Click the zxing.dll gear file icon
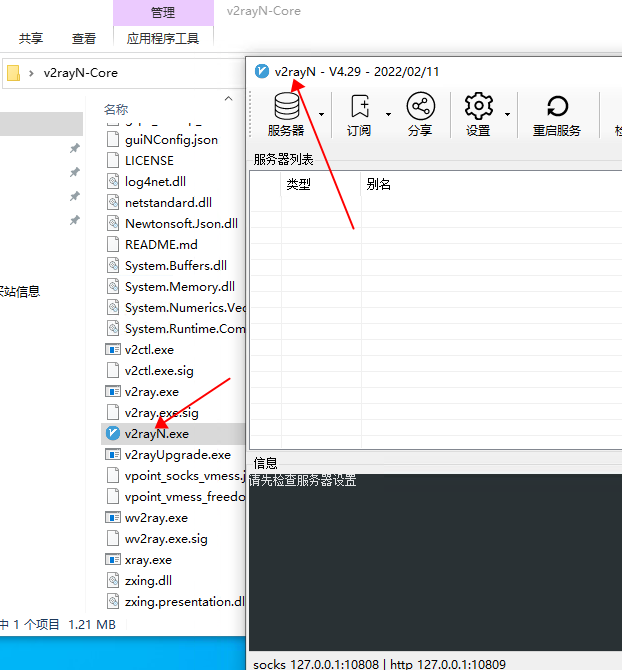Viewport: 622px width, 670px height. 113,580
